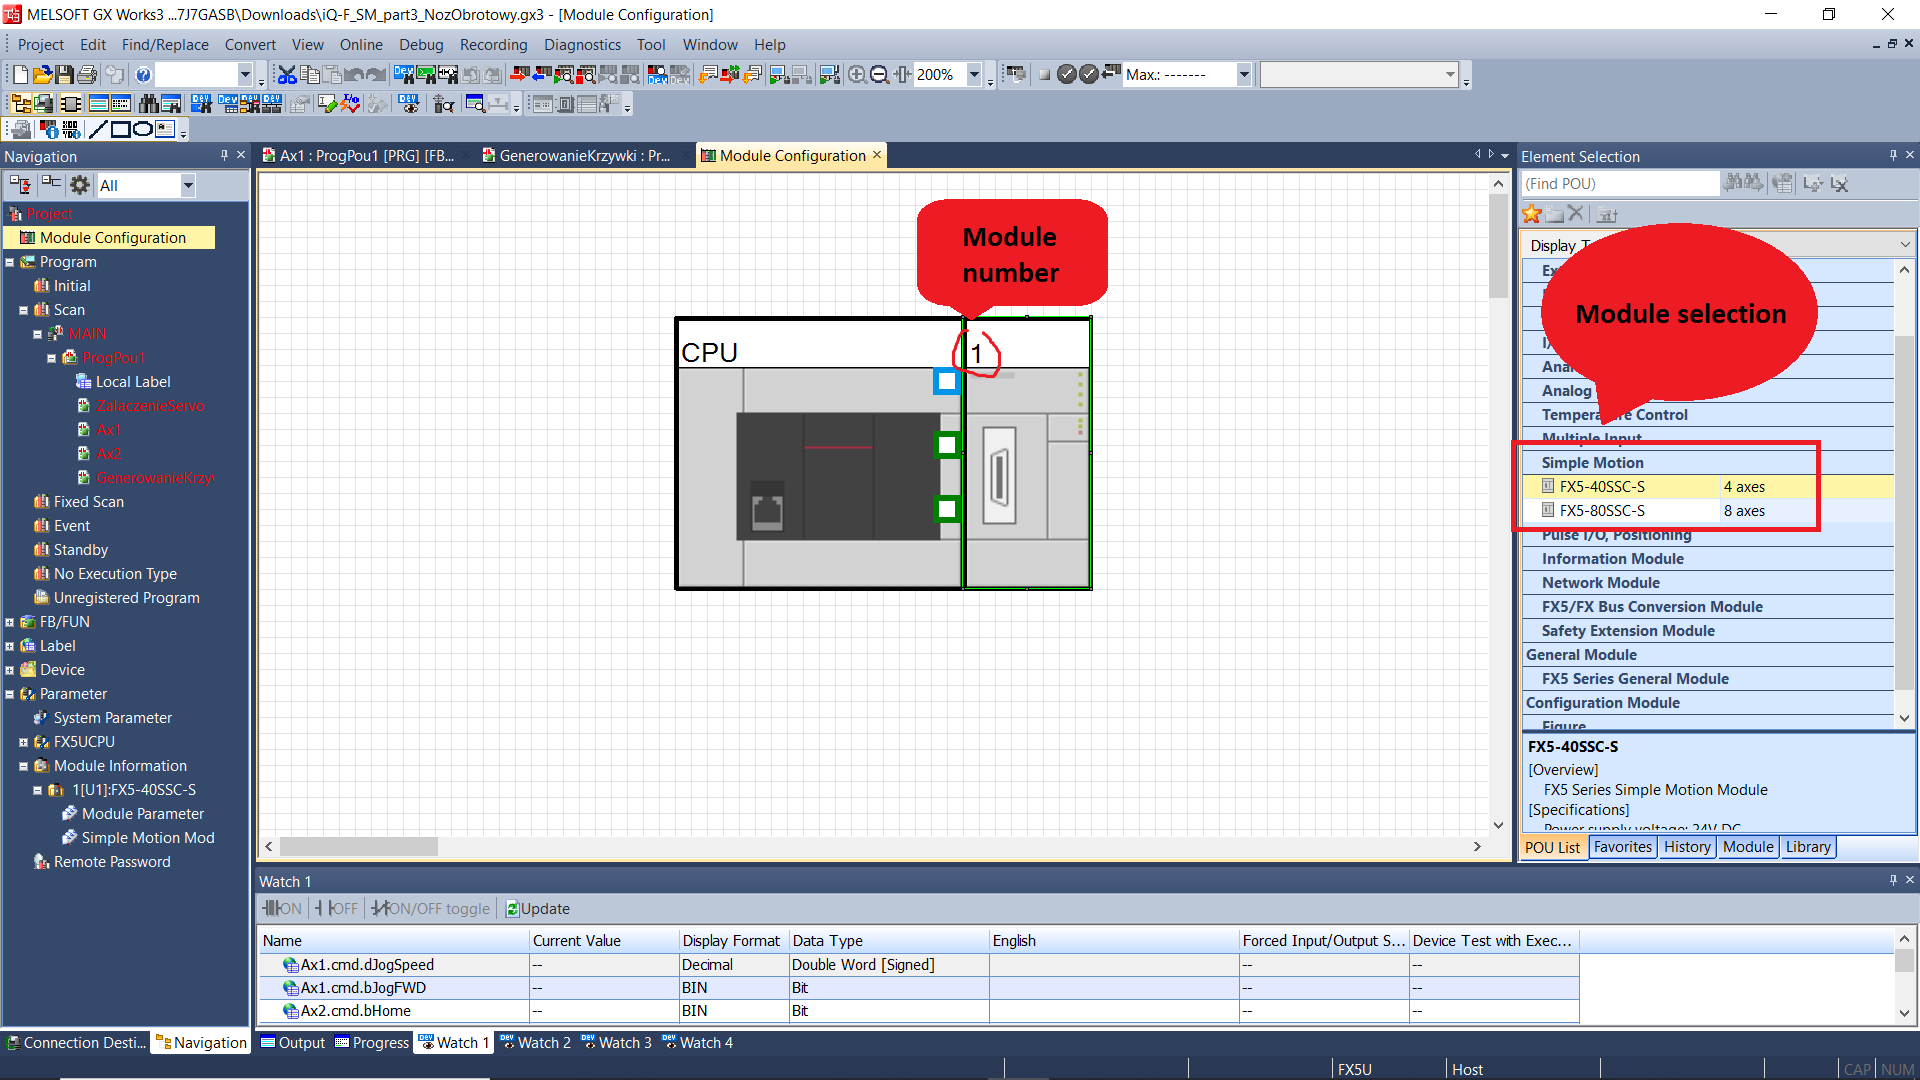The width and height of the screenshot is (1920, 1080).
Task: Open the Display Target dropdown in Element Selection
Action: [x=1905, y=245]
